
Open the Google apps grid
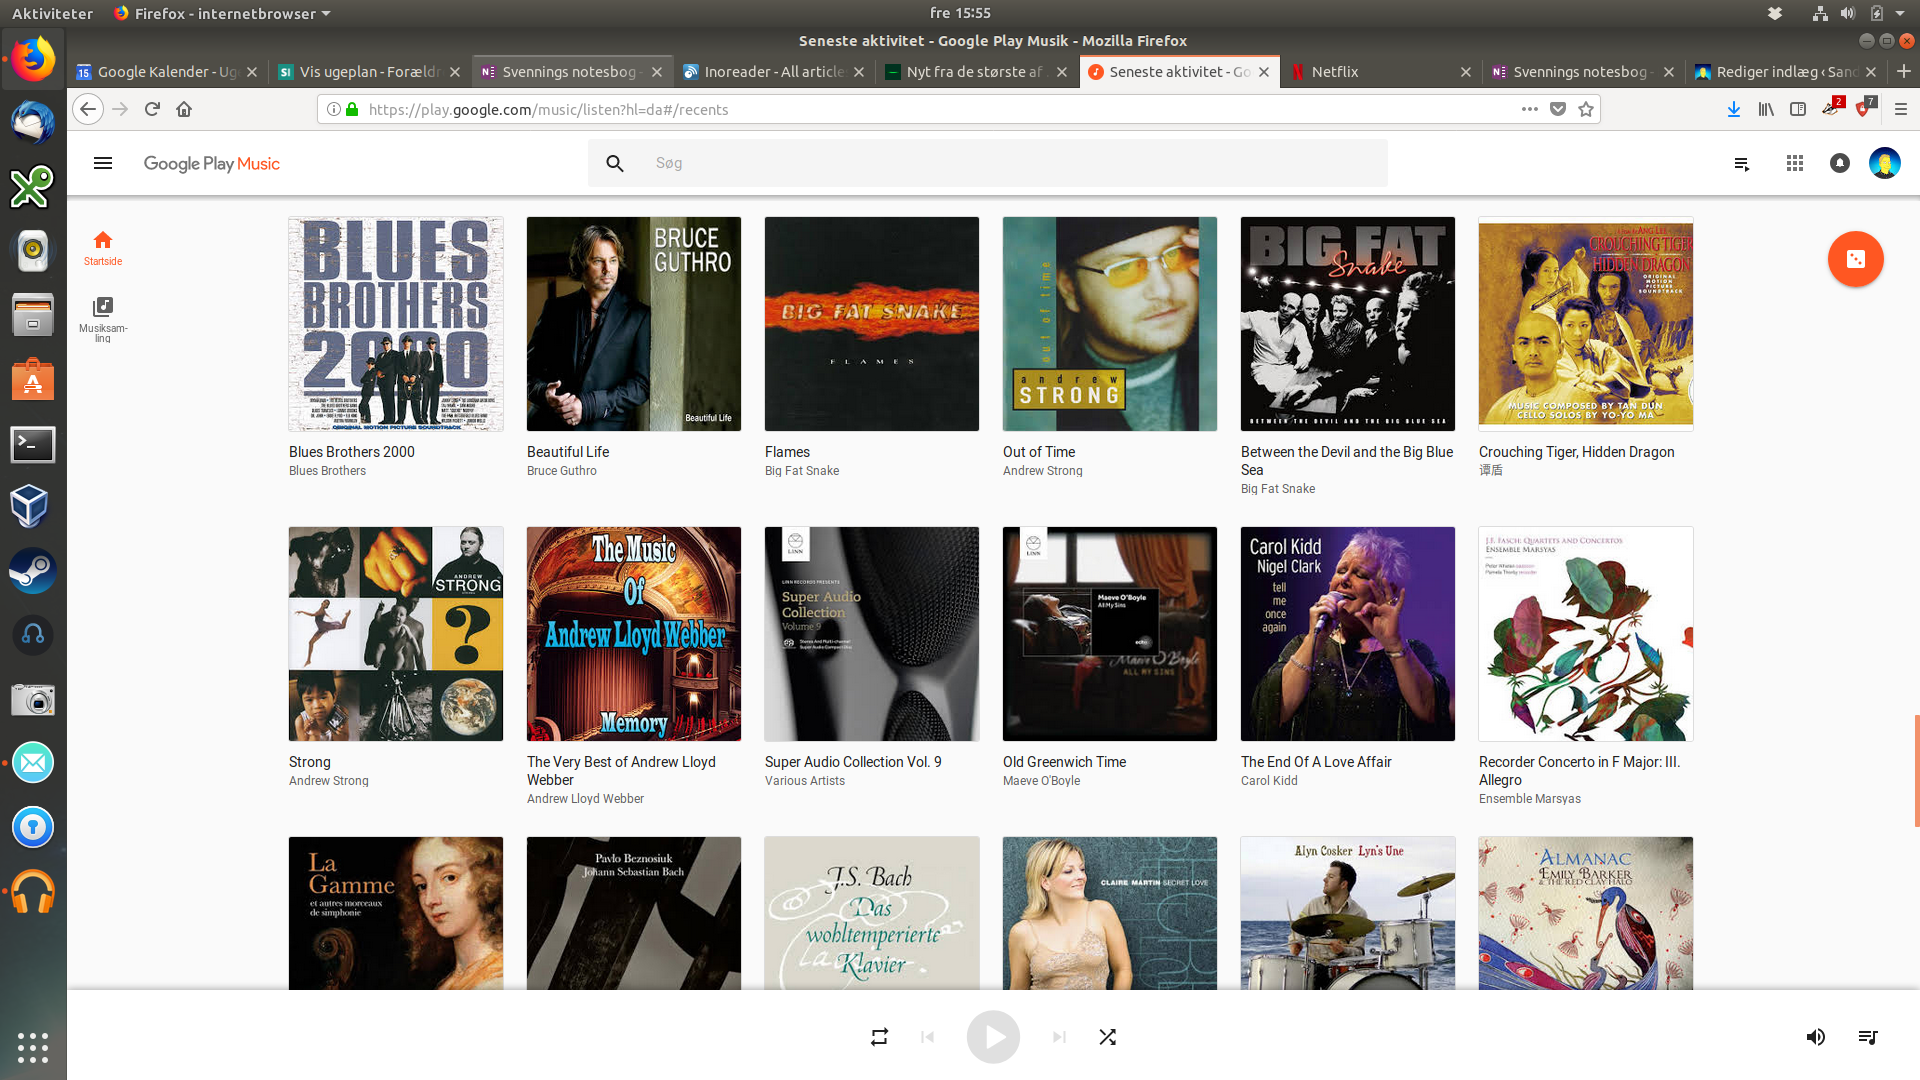tap(1795, 163)
